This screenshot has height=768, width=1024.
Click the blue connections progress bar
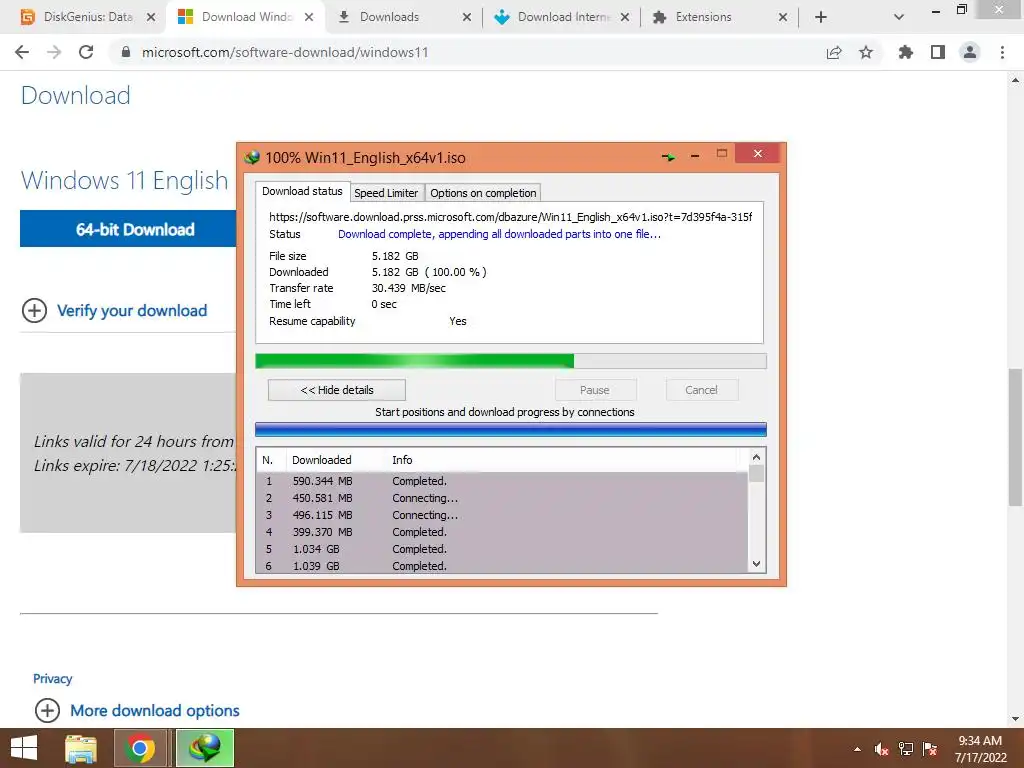(511, 429)
